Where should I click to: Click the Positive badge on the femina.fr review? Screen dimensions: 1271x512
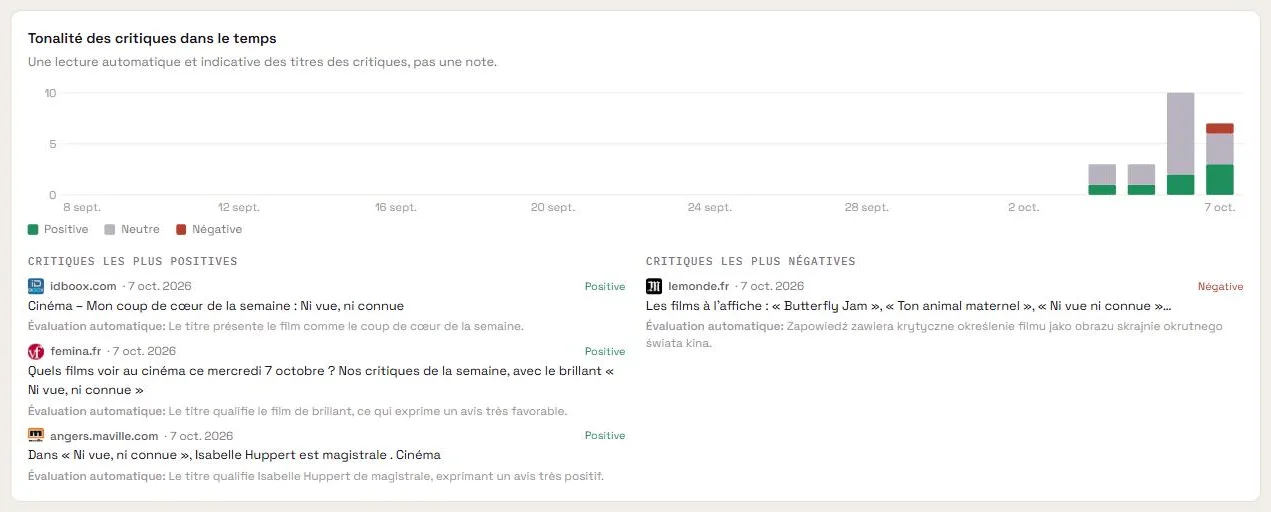(x=605, y=352)
